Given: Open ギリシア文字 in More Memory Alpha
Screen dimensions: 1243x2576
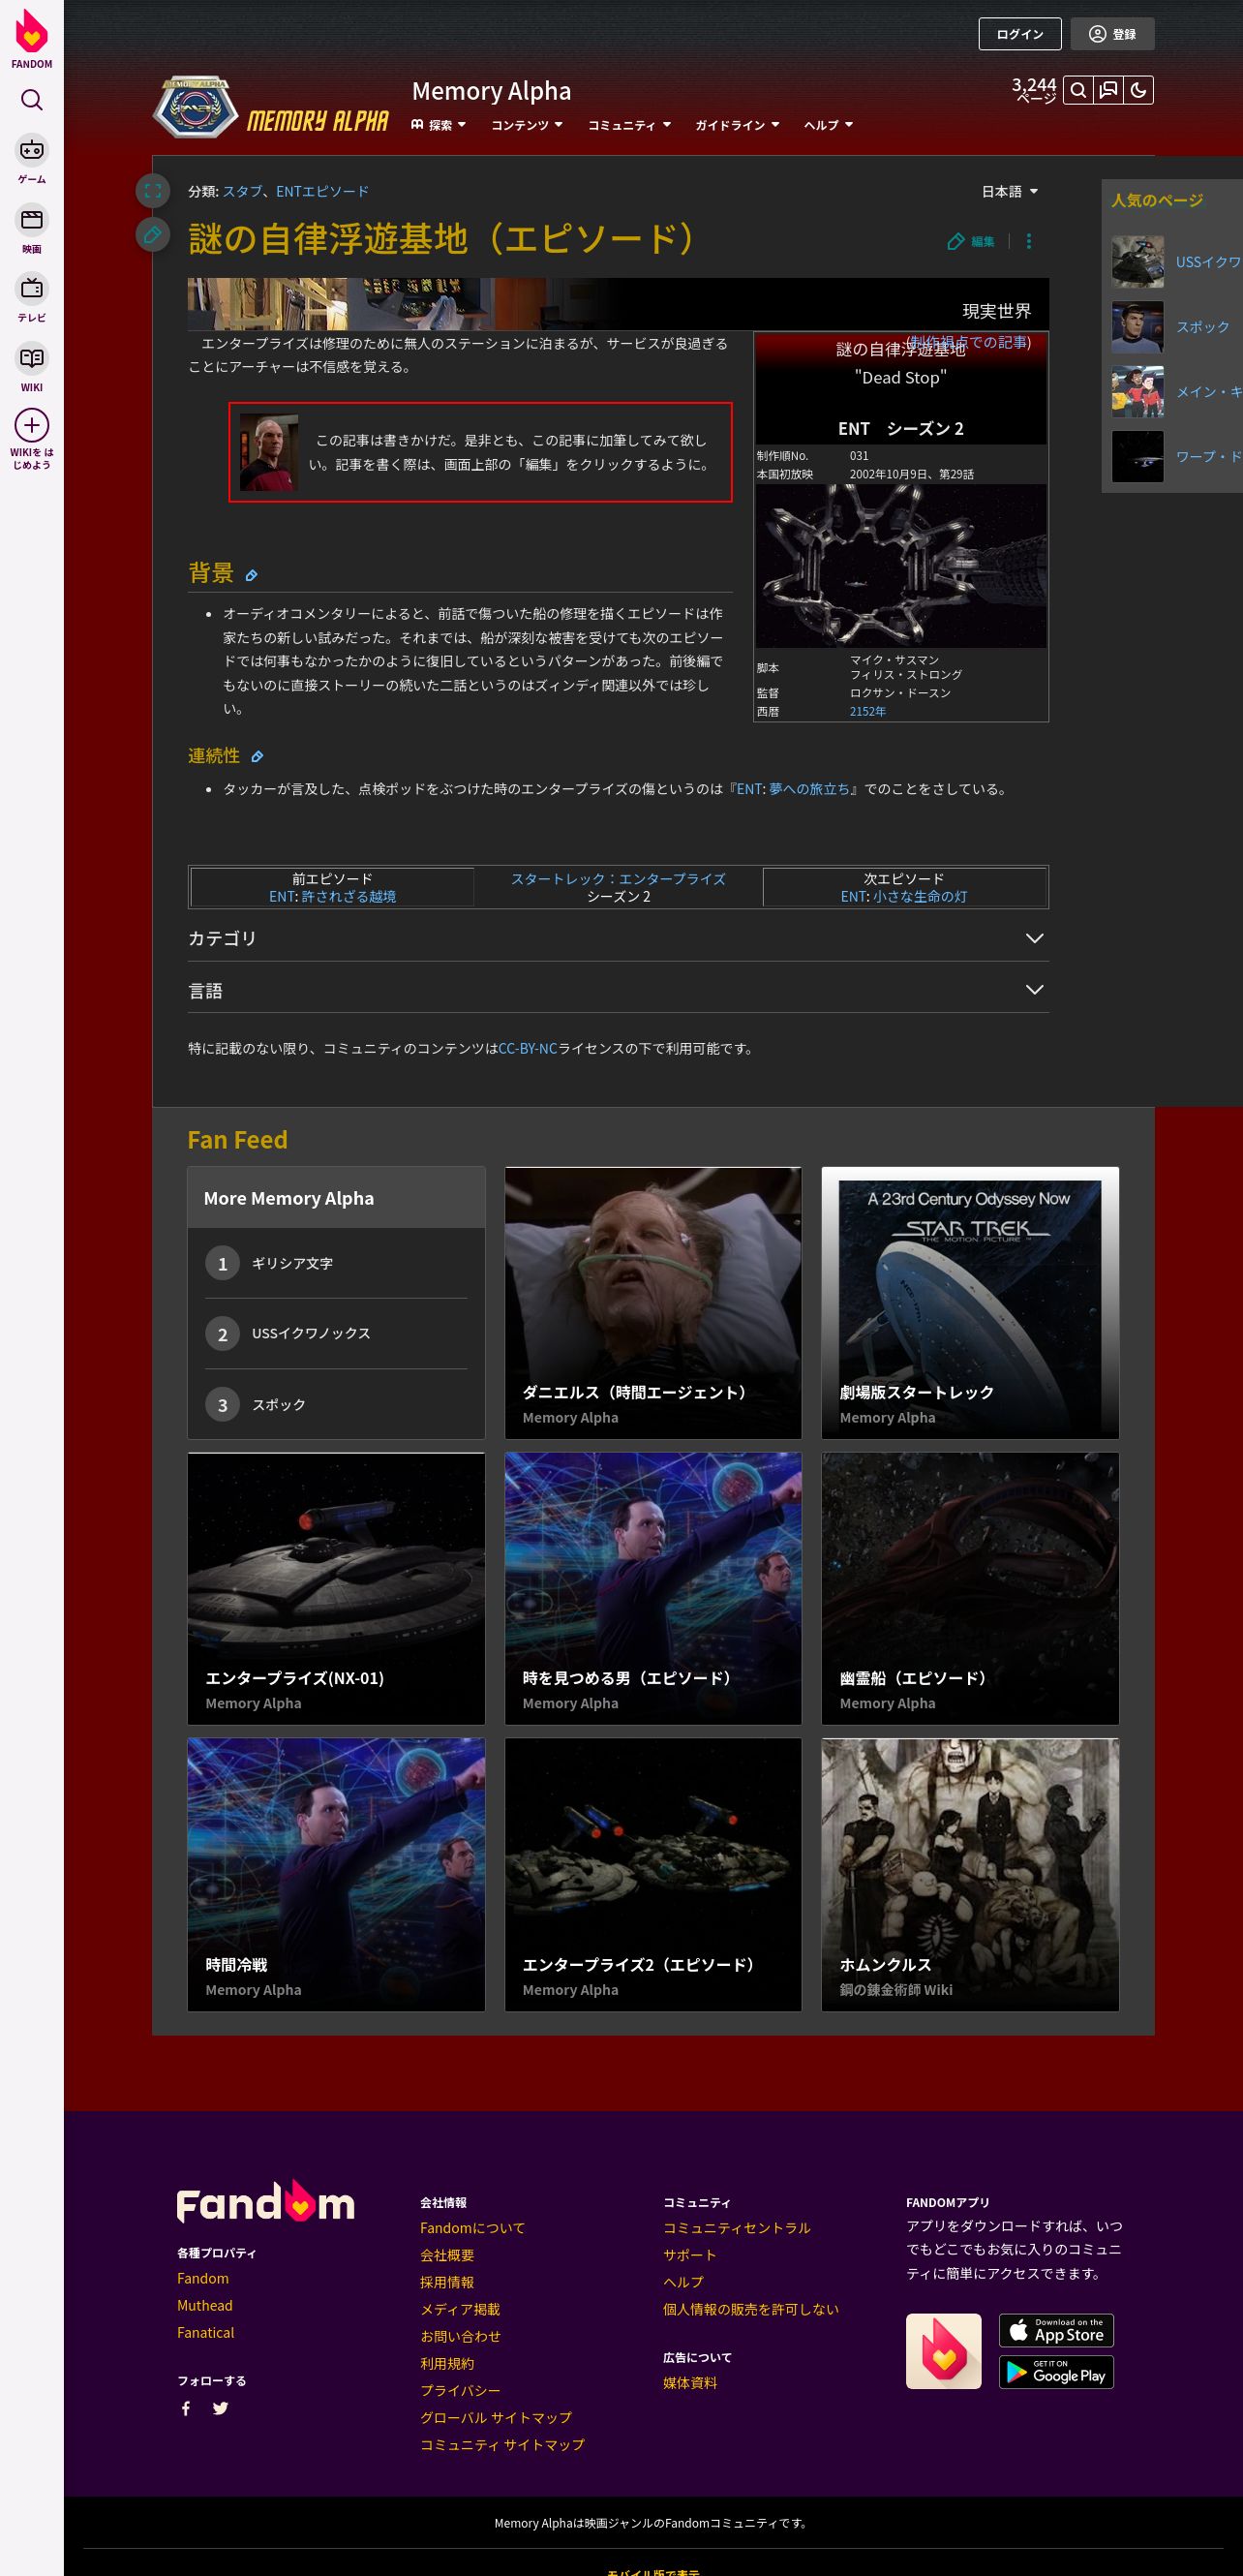Looking at the screenshot, I should pos(292,1264).
